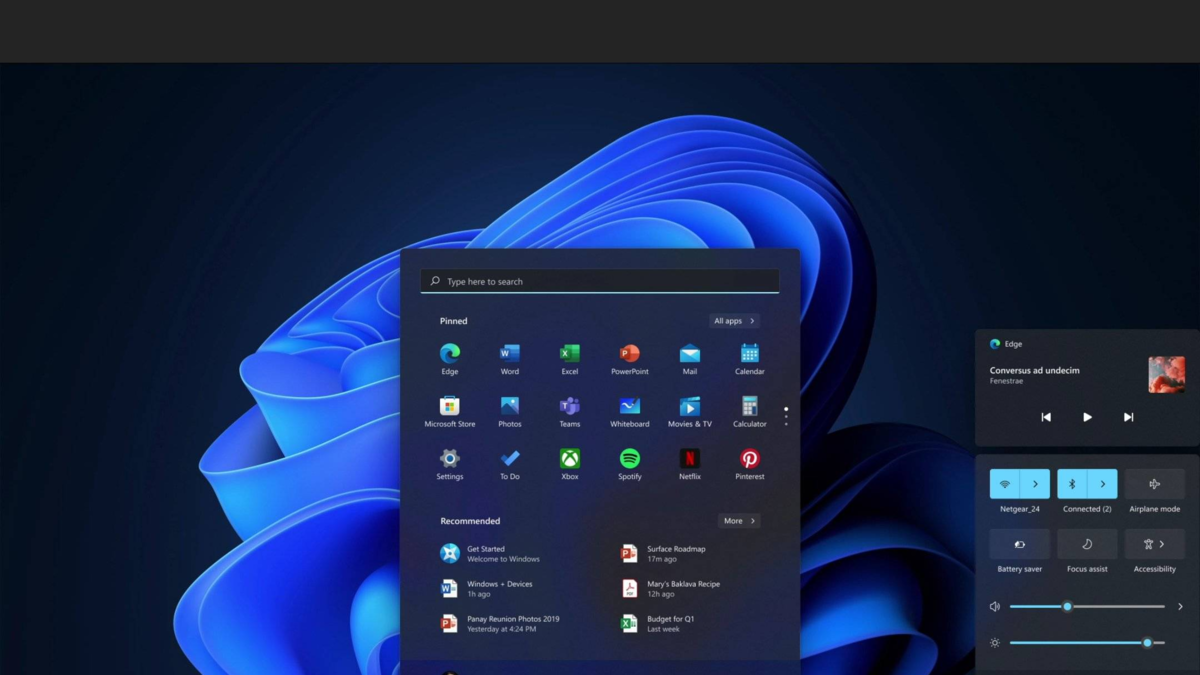
Task: Expand Bluetooth devices chevron
Action: pyautogui.click(x=1103, y=484)
